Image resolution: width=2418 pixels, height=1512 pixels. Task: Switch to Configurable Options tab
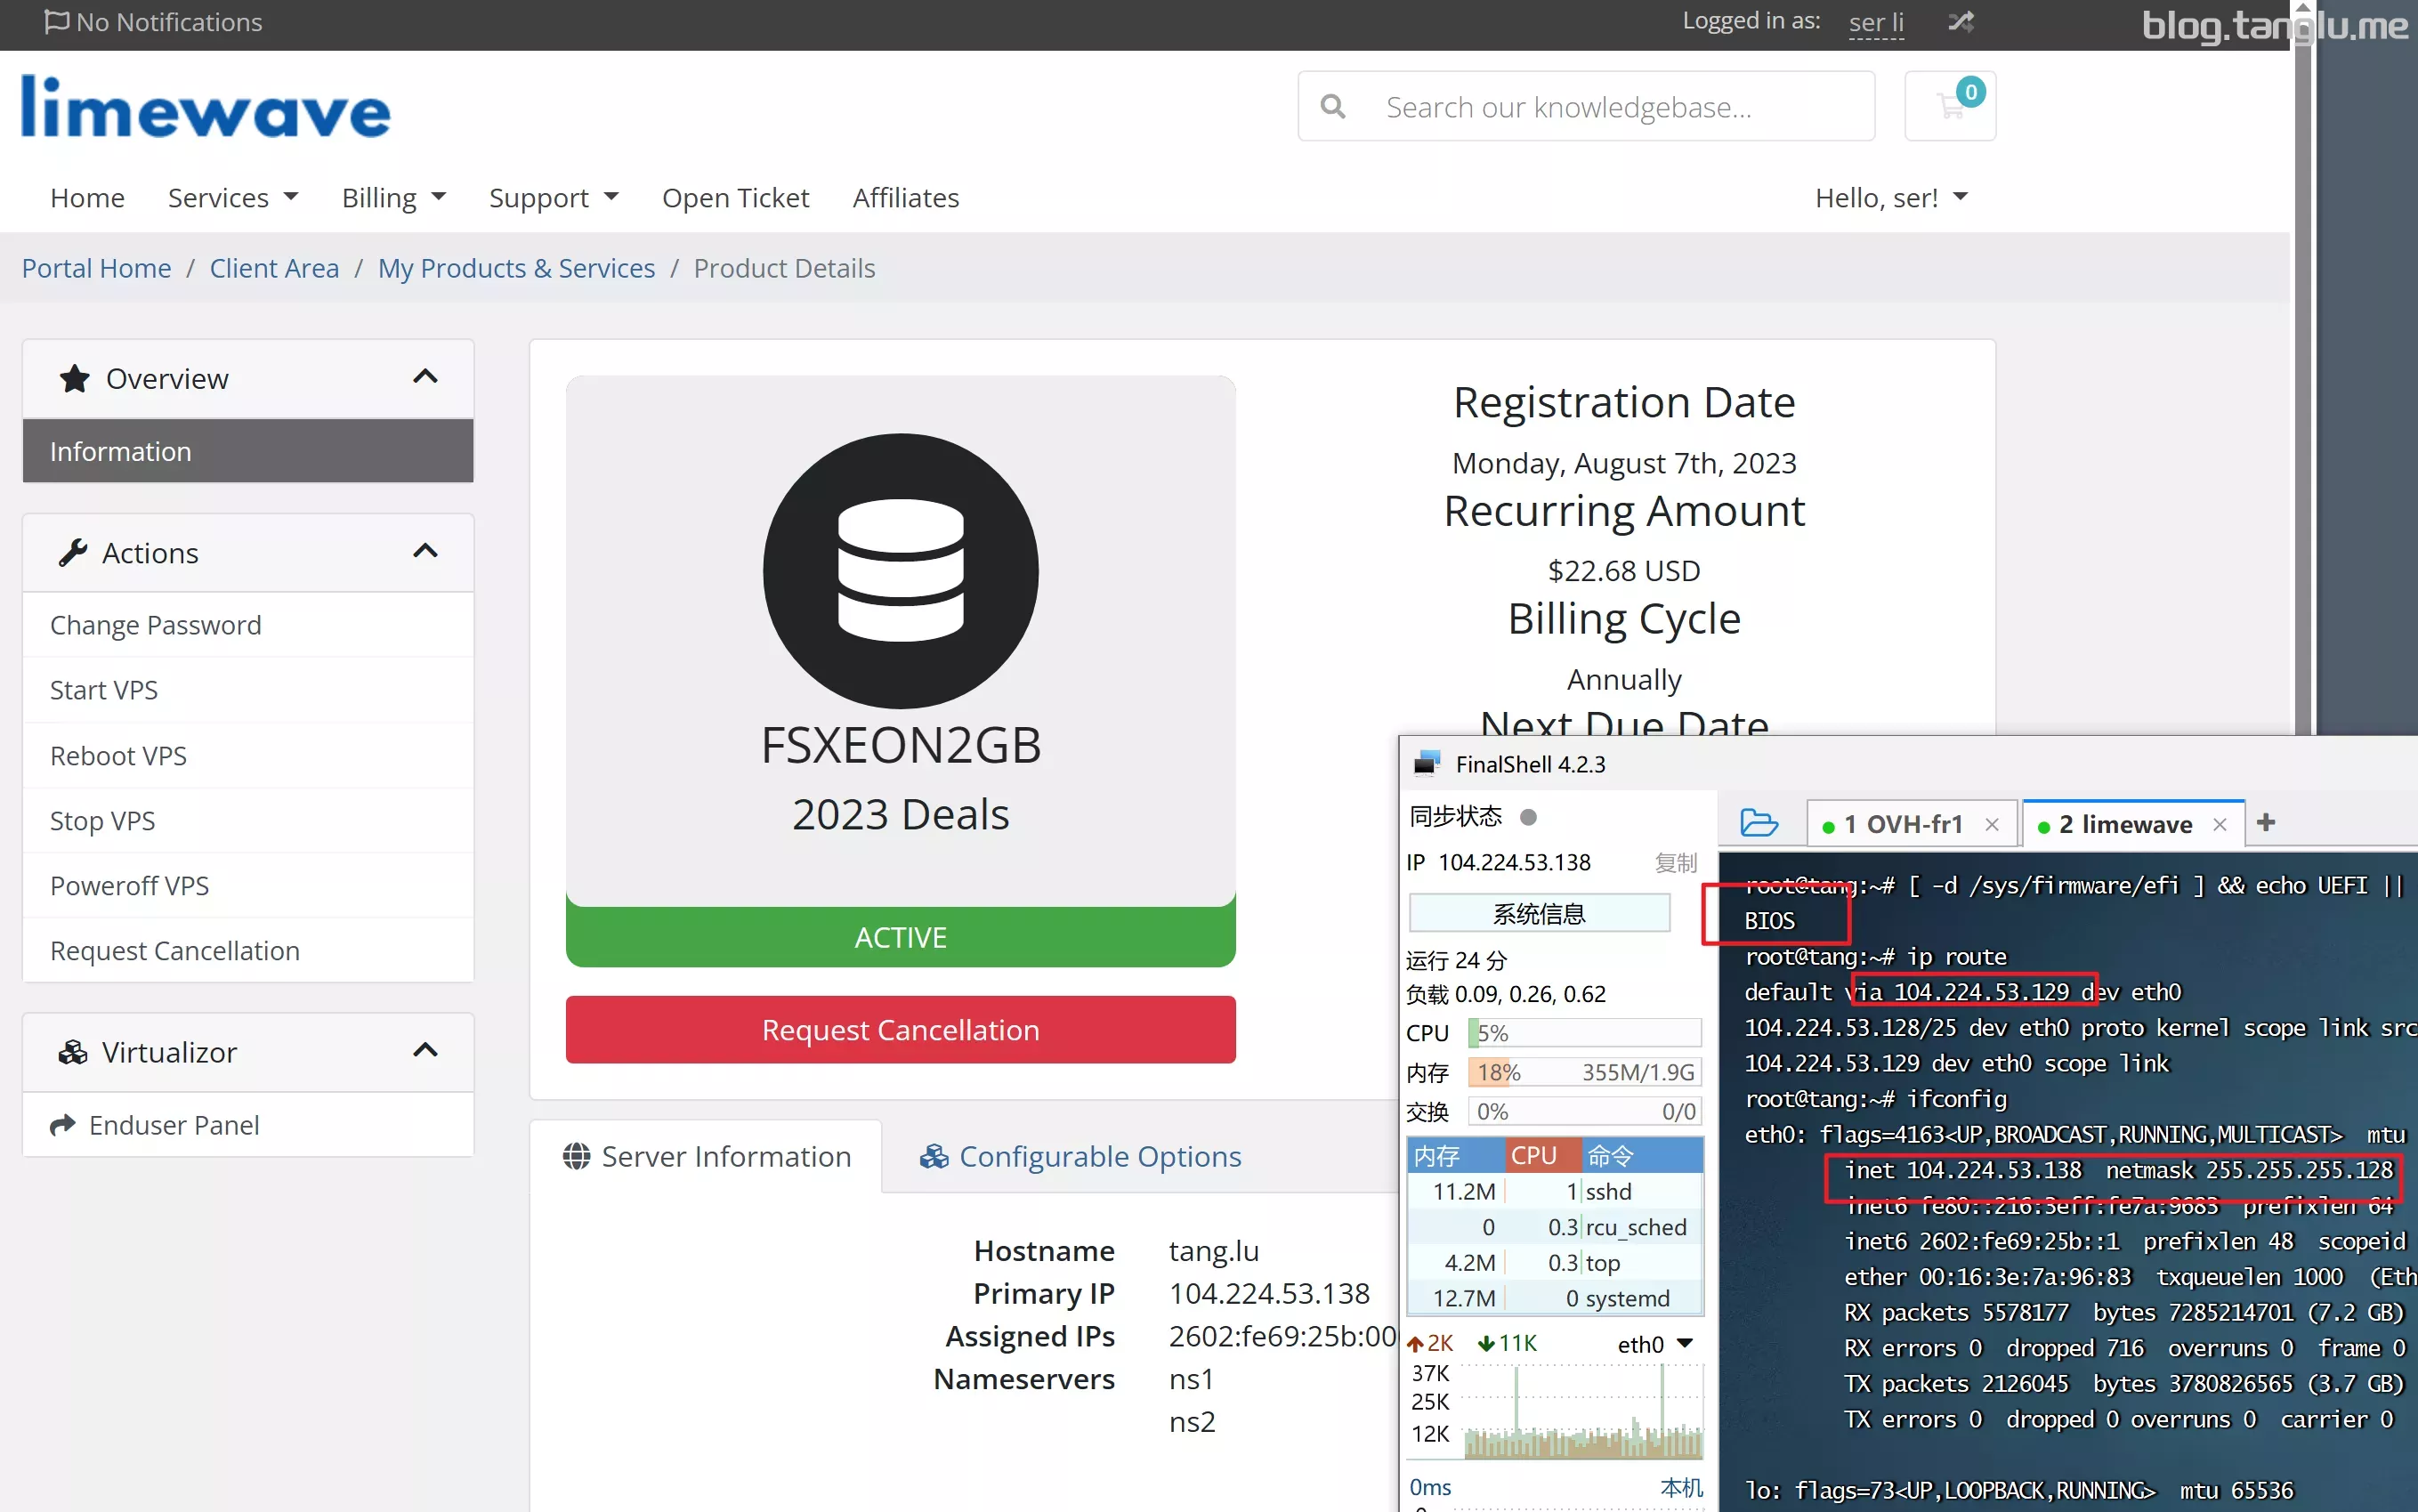(x=1080, y=1156)
